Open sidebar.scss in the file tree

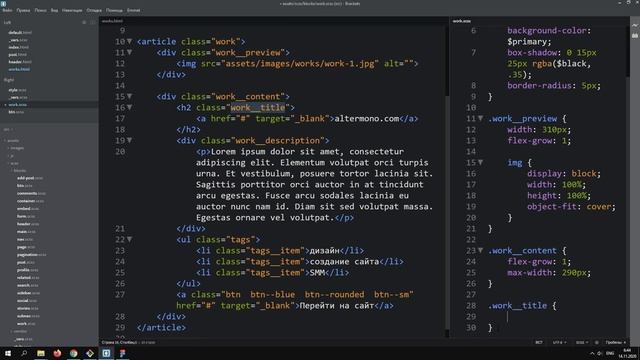pos(28,293)
